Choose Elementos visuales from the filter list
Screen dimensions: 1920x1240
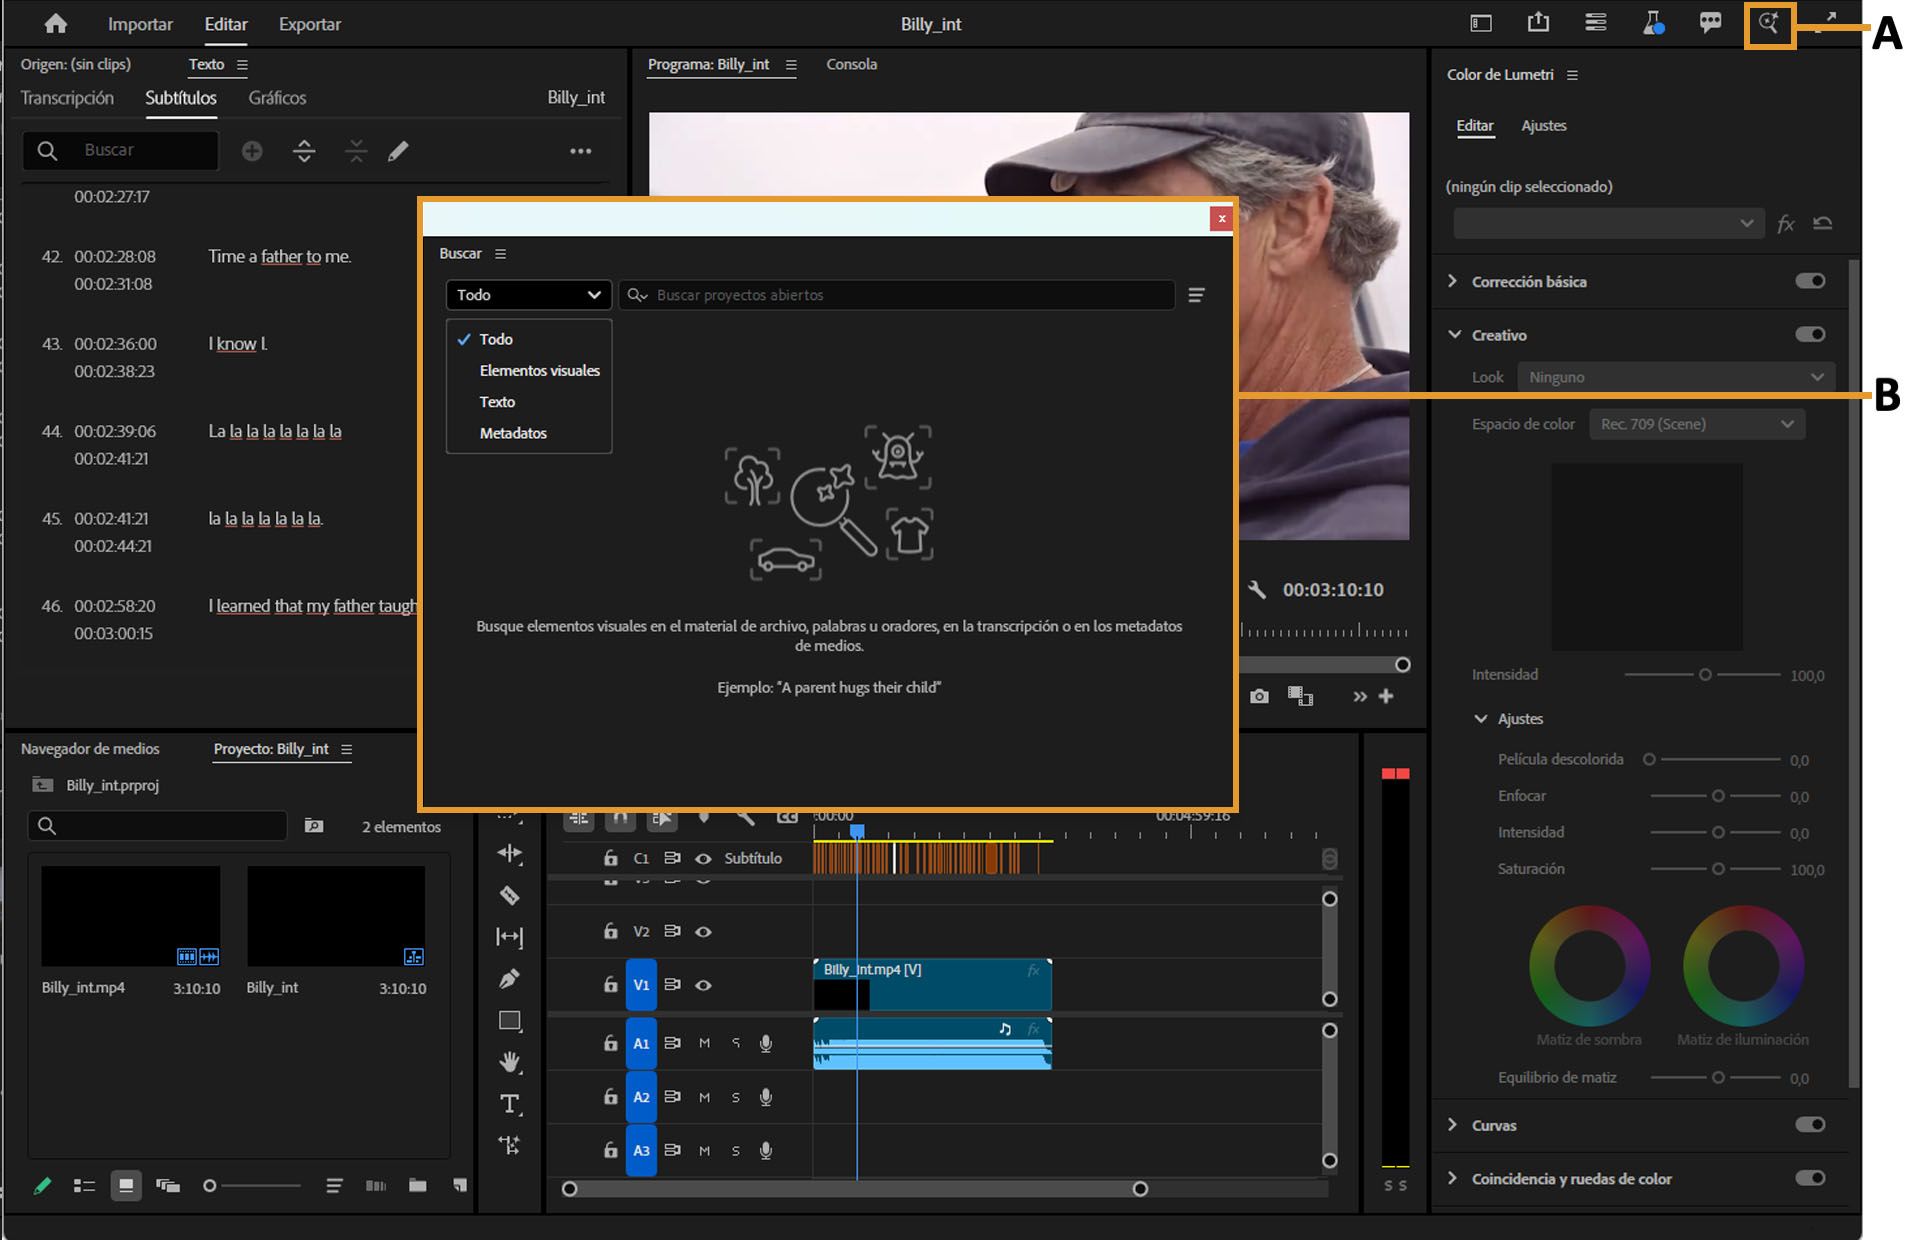point(539,370)
